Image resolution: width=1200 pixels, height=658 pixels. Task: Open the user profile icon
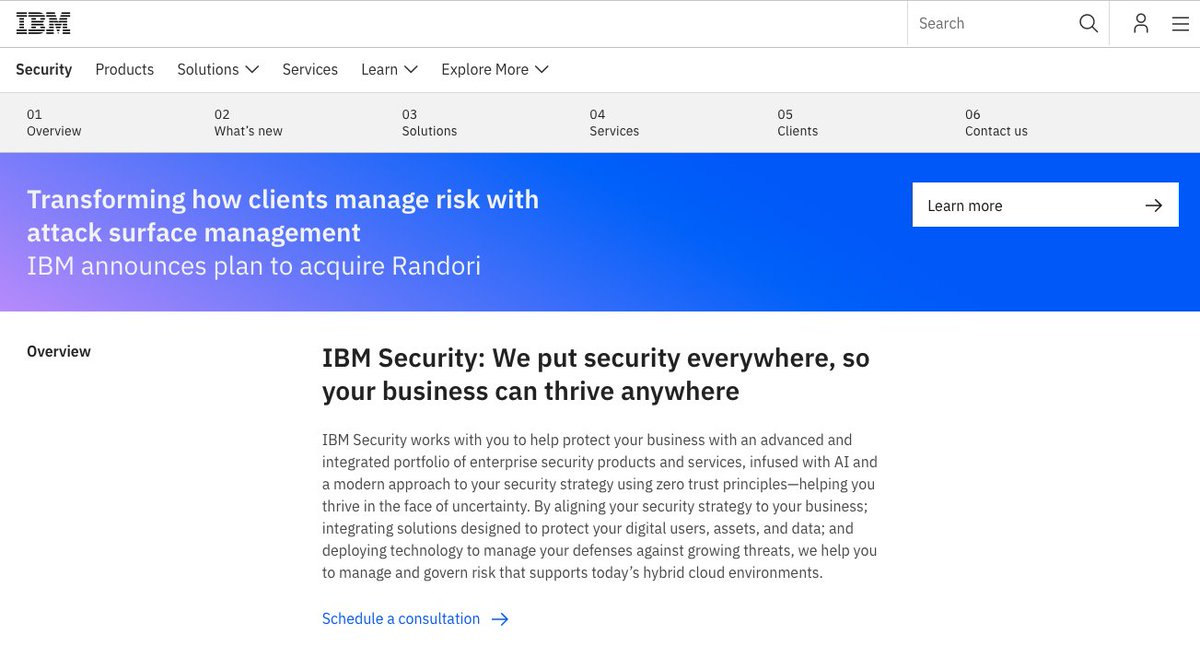tap(1140, 23)
